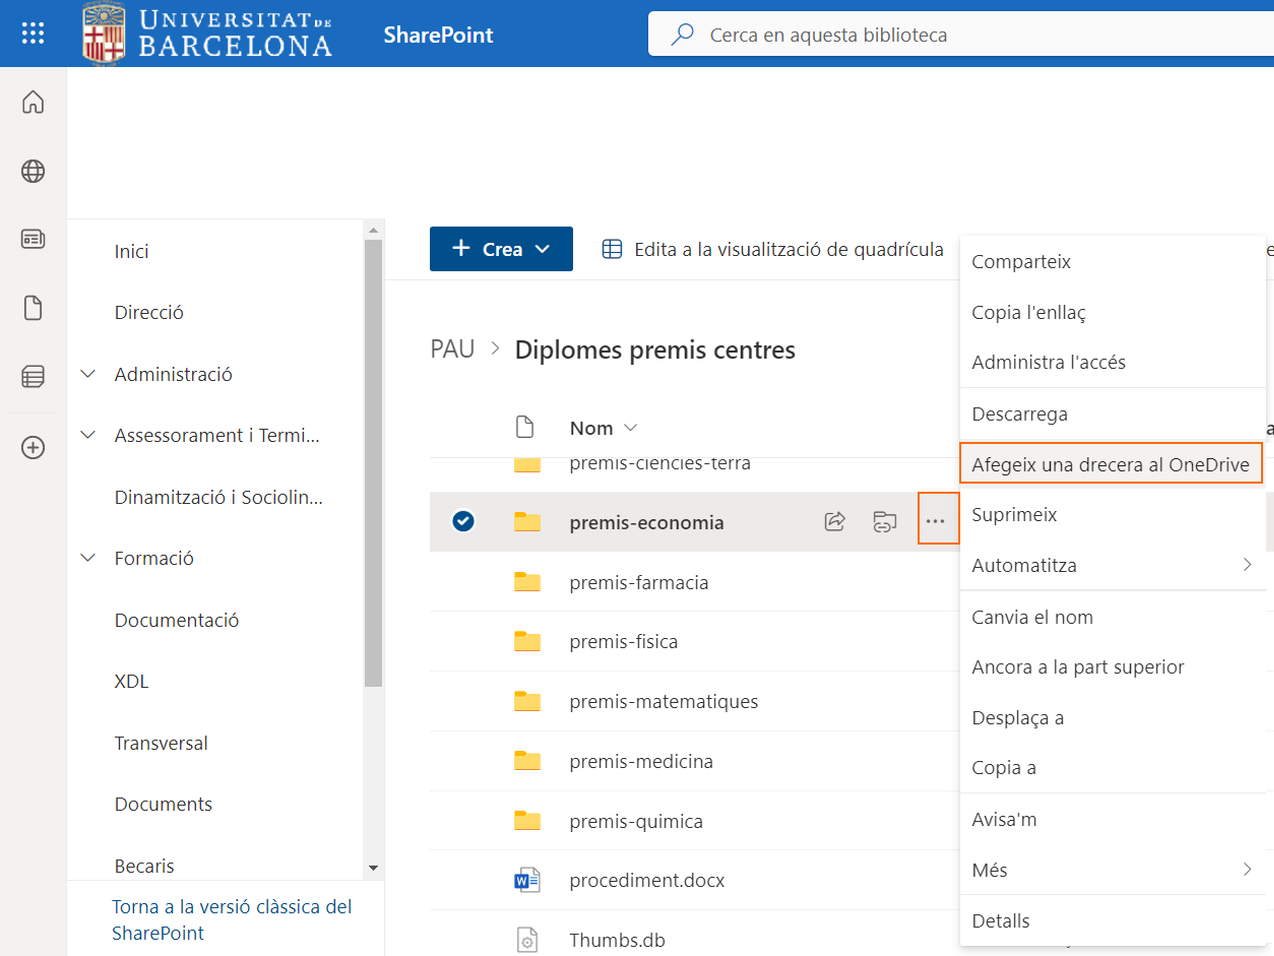
Task: Click the circled plus Create icon
Action: pyautogui.click(x=33, y=447)
